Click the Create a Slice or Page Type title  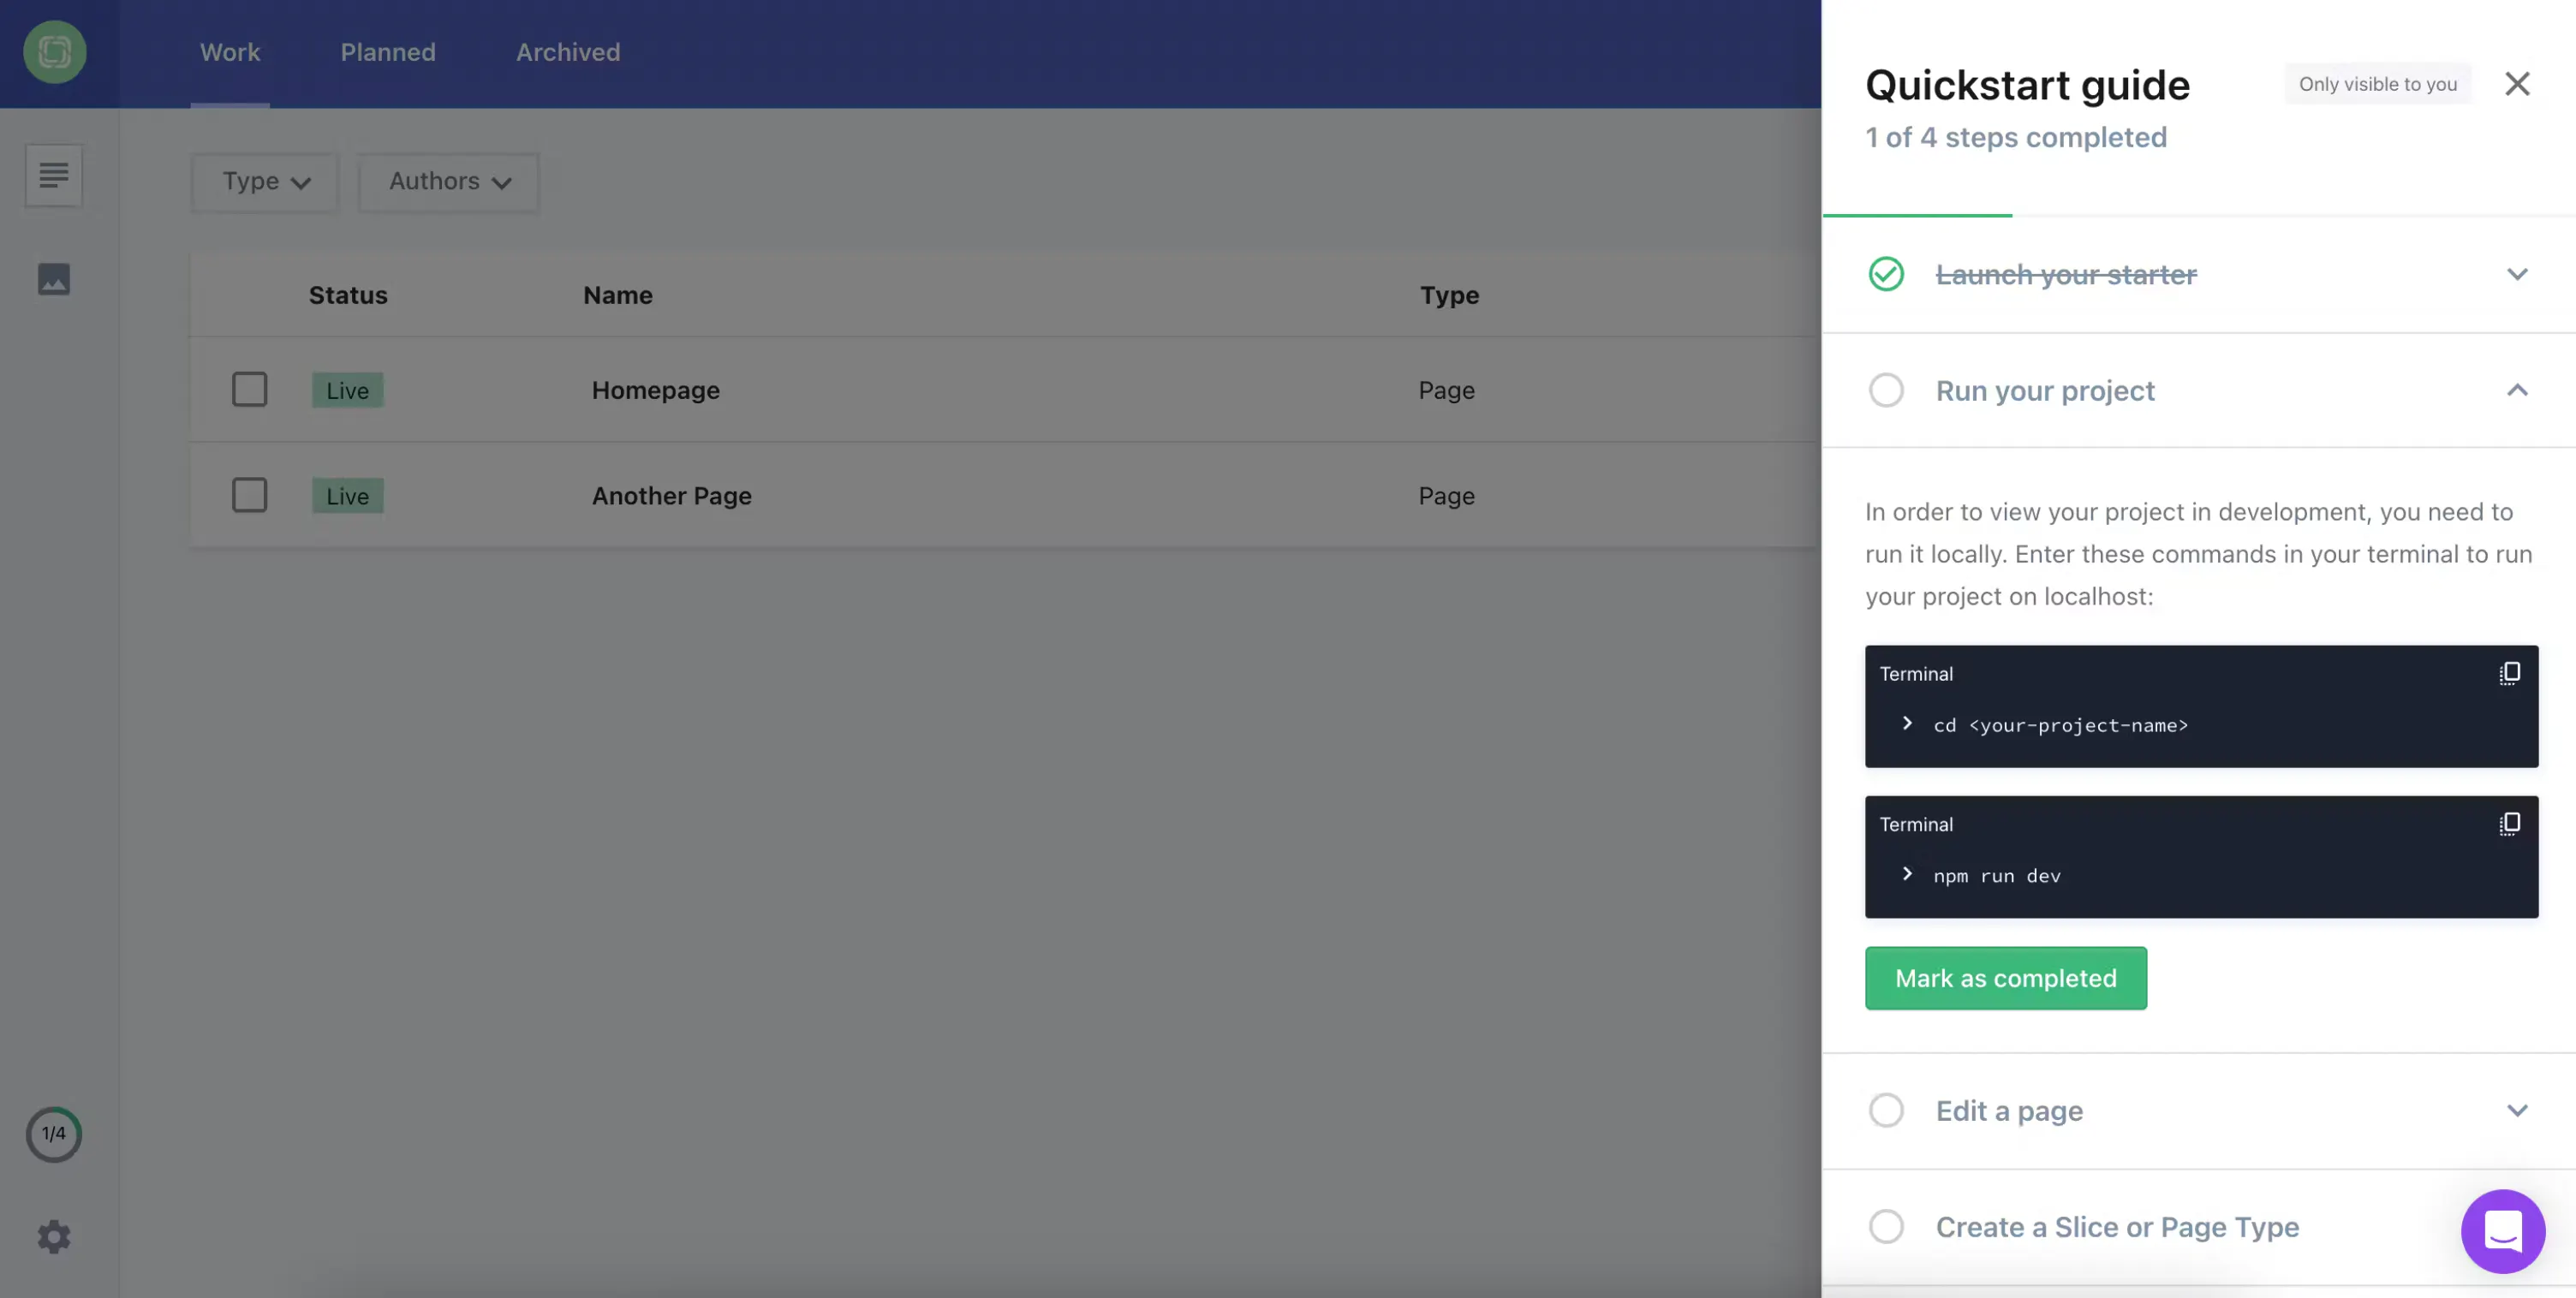coord(2117,1227)
